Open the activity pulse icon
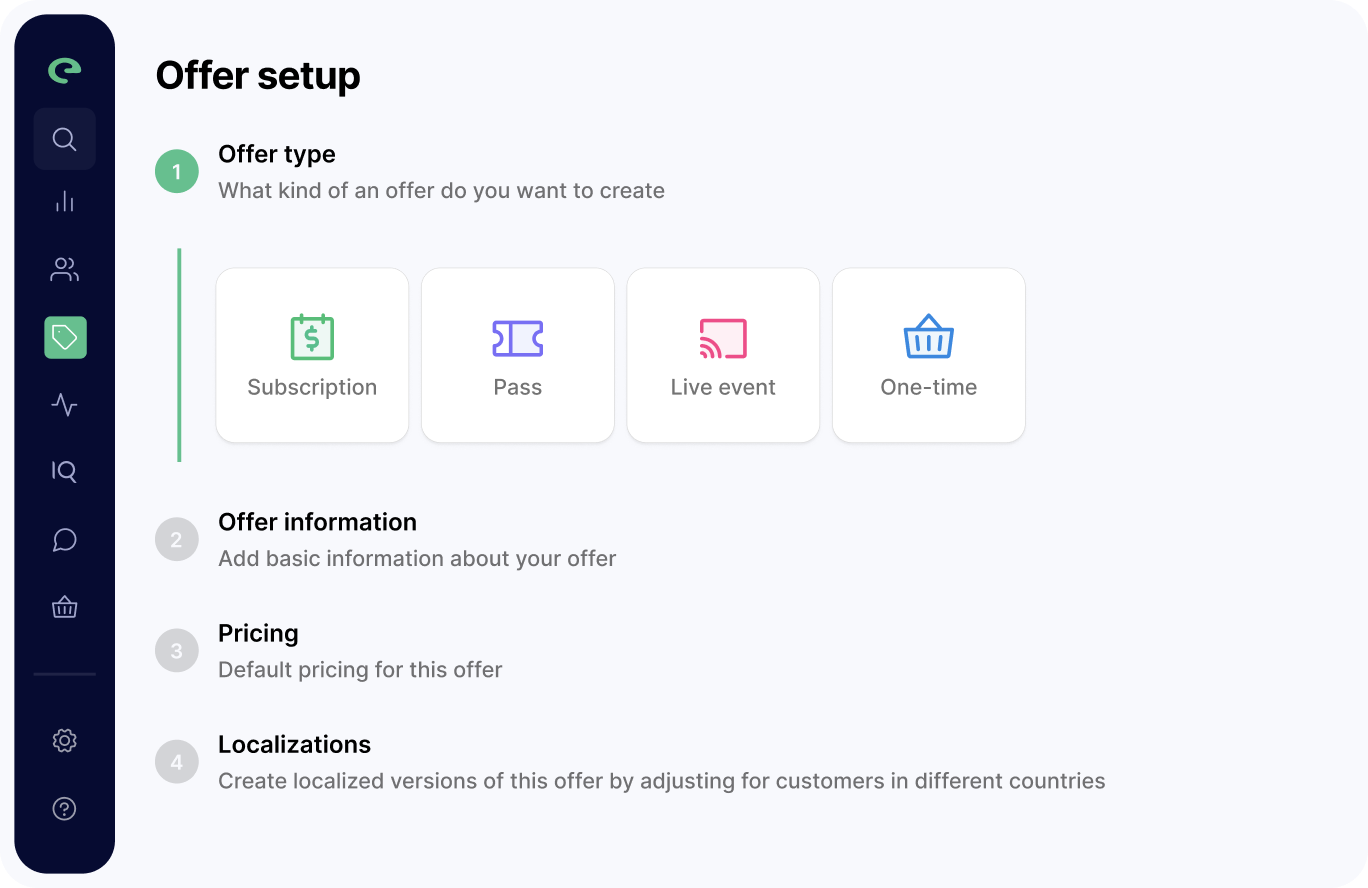This screenshot has height=888, width=1368. (x=65, y=405)
